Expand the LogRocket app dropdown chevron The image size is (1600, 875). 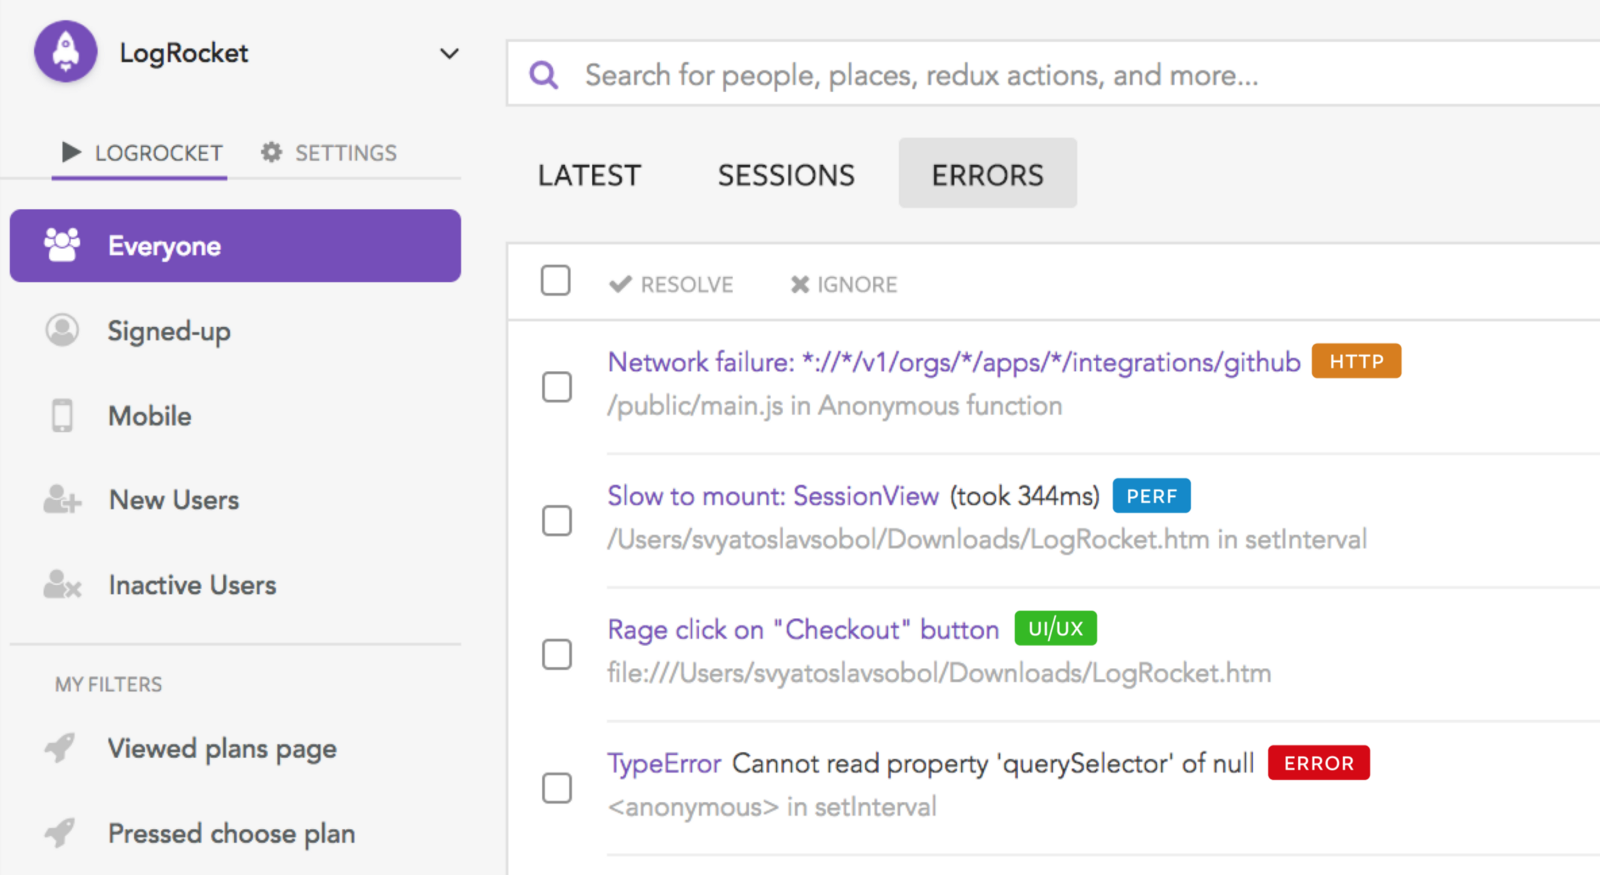point(450,53)
